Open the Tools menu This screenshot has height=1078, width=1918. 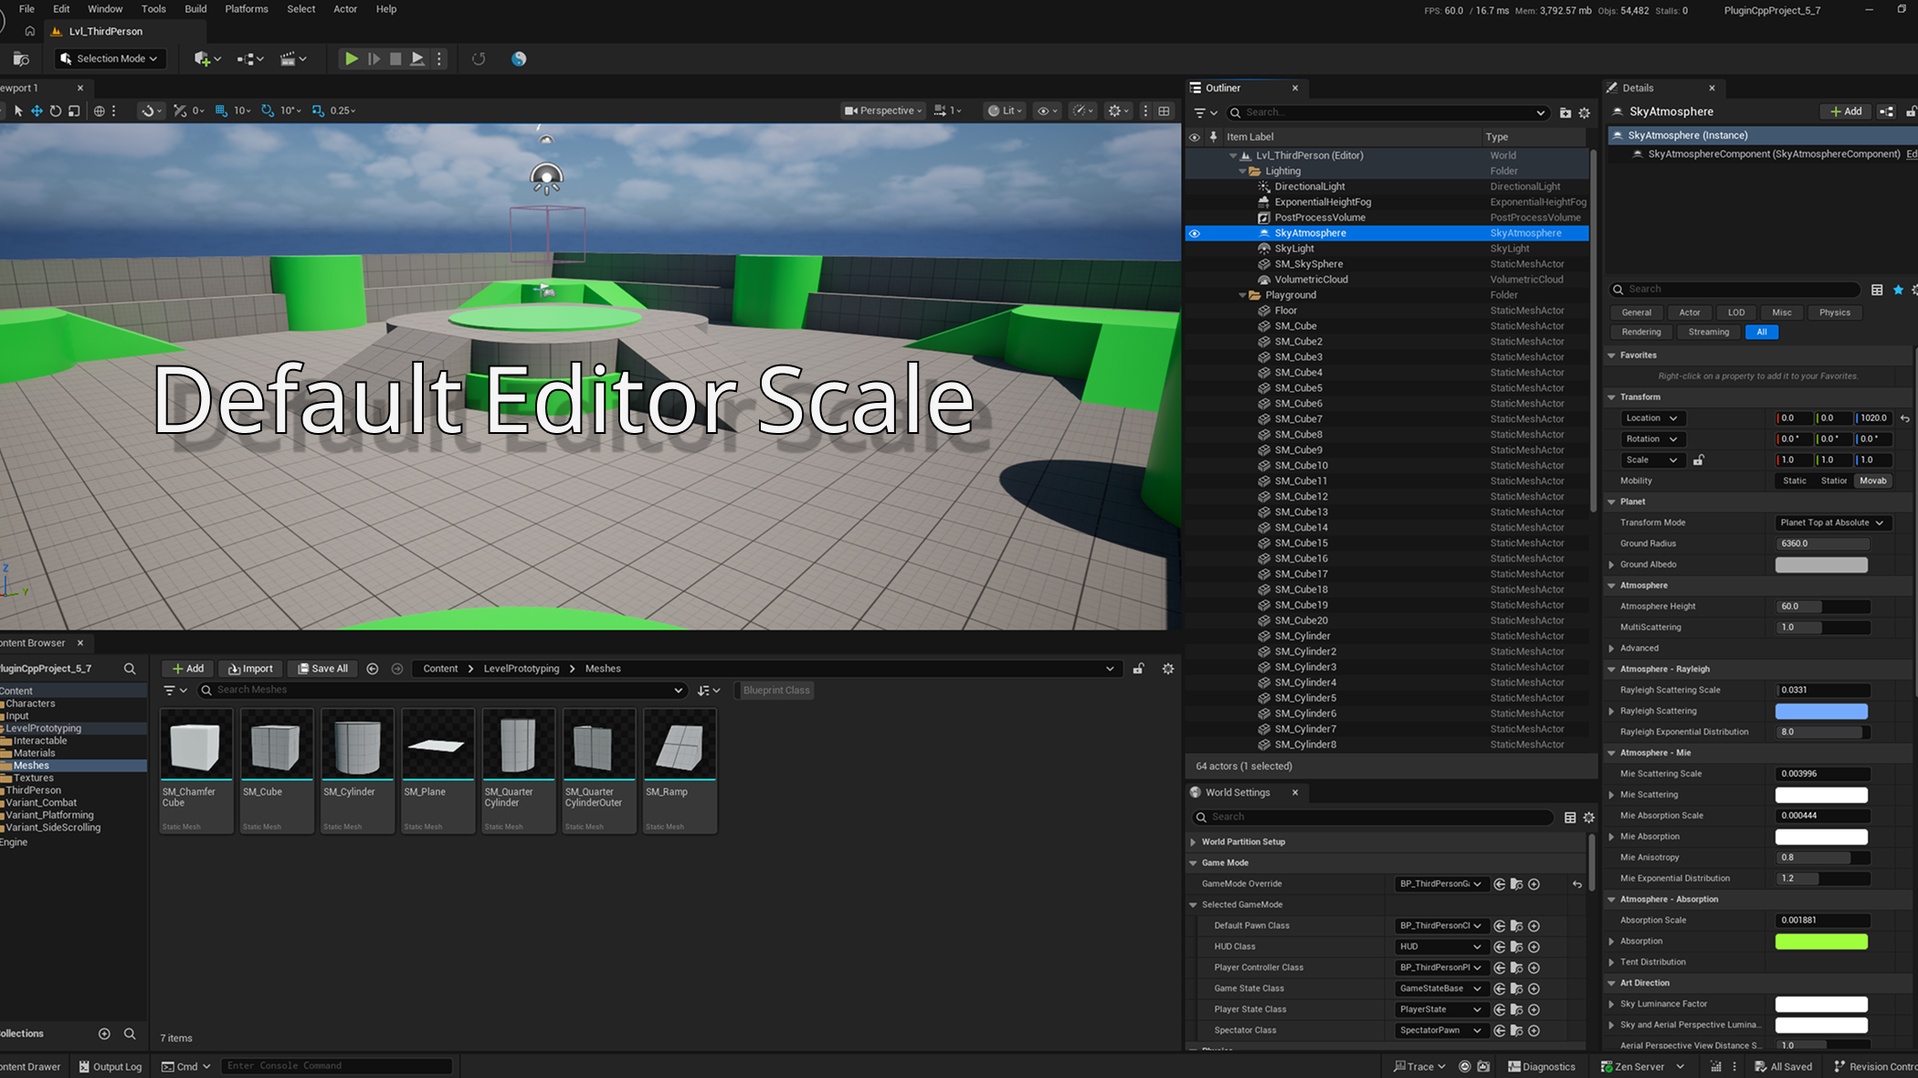point(153,9)
